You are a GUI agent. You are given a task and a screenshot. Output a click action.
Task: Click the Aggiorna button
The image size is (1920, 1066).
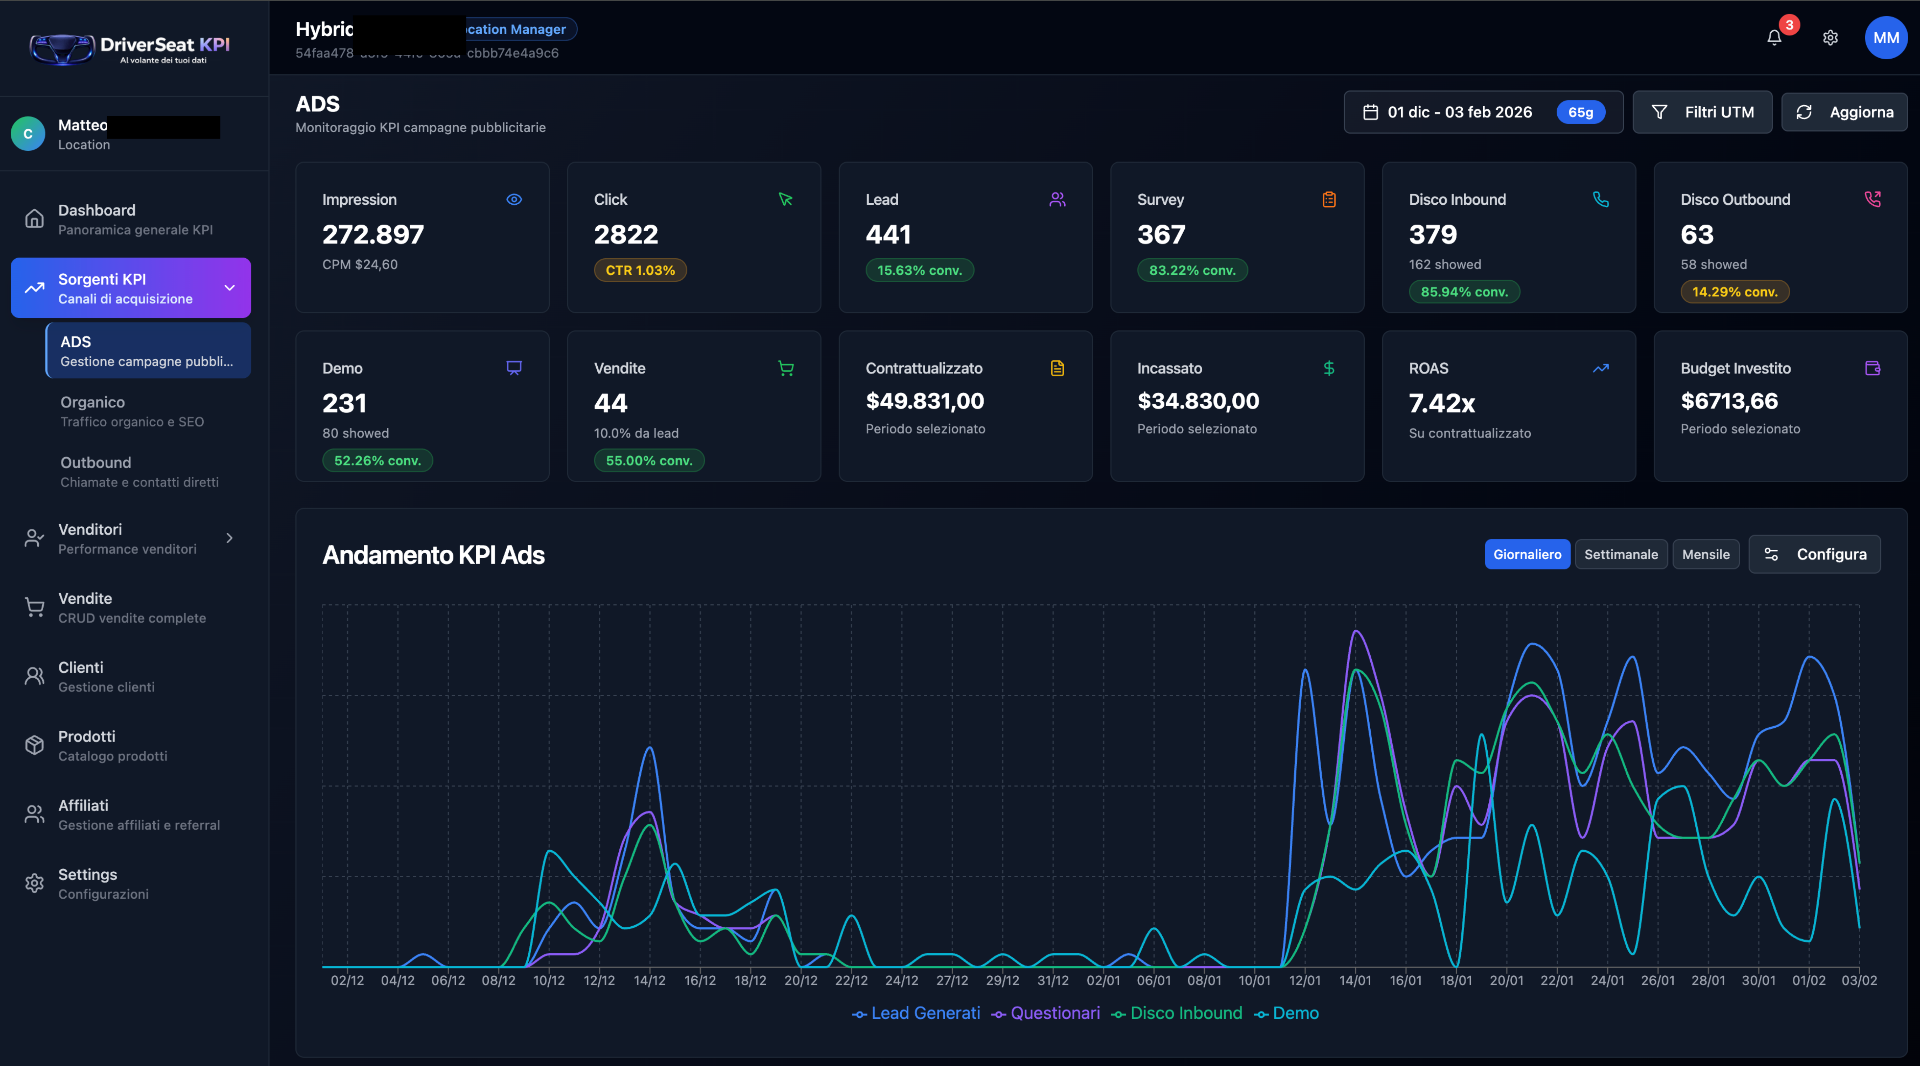pyautogui.click(x=1845, y=112)
